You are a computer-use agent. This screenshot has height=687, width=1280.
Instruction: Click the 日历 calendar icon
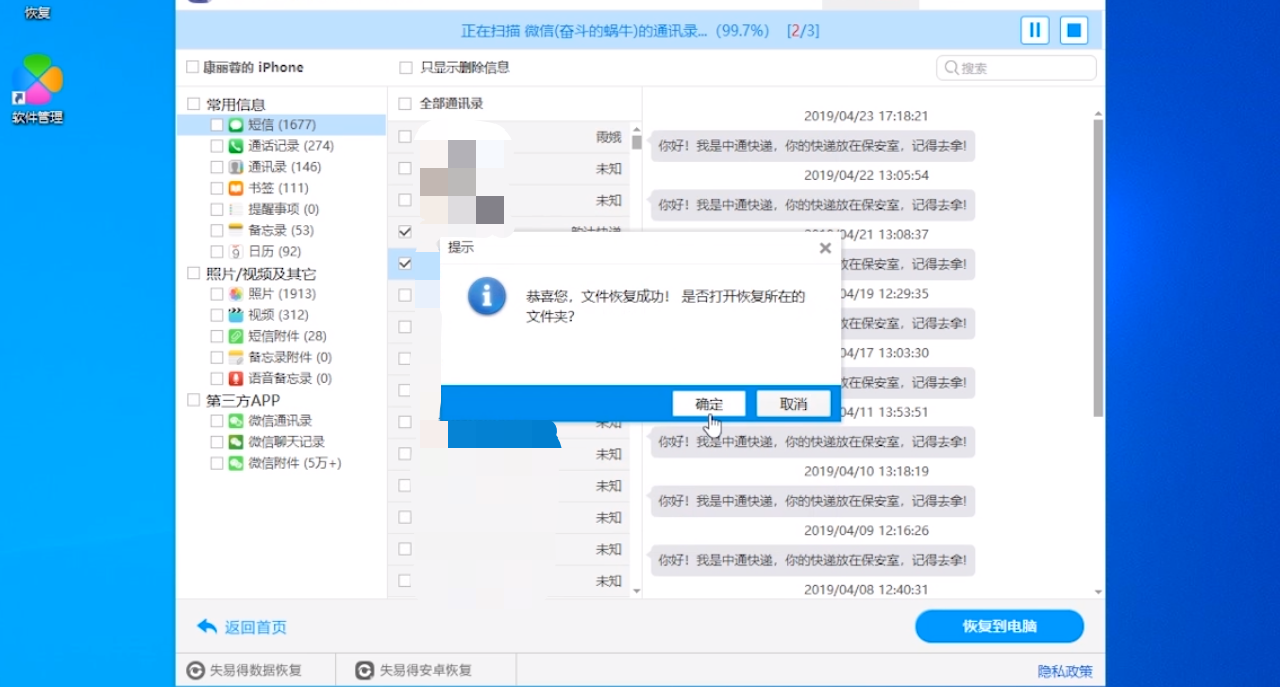click(x=236, y=252)
